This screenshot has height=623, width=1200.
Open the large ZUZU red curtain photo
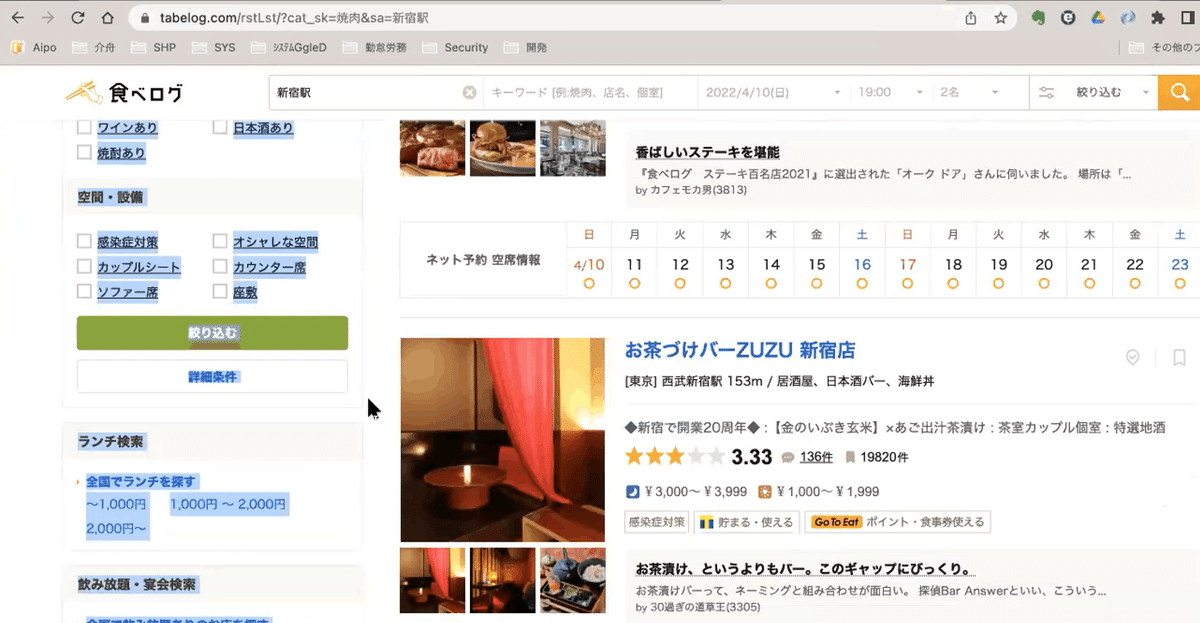[502, 440]
